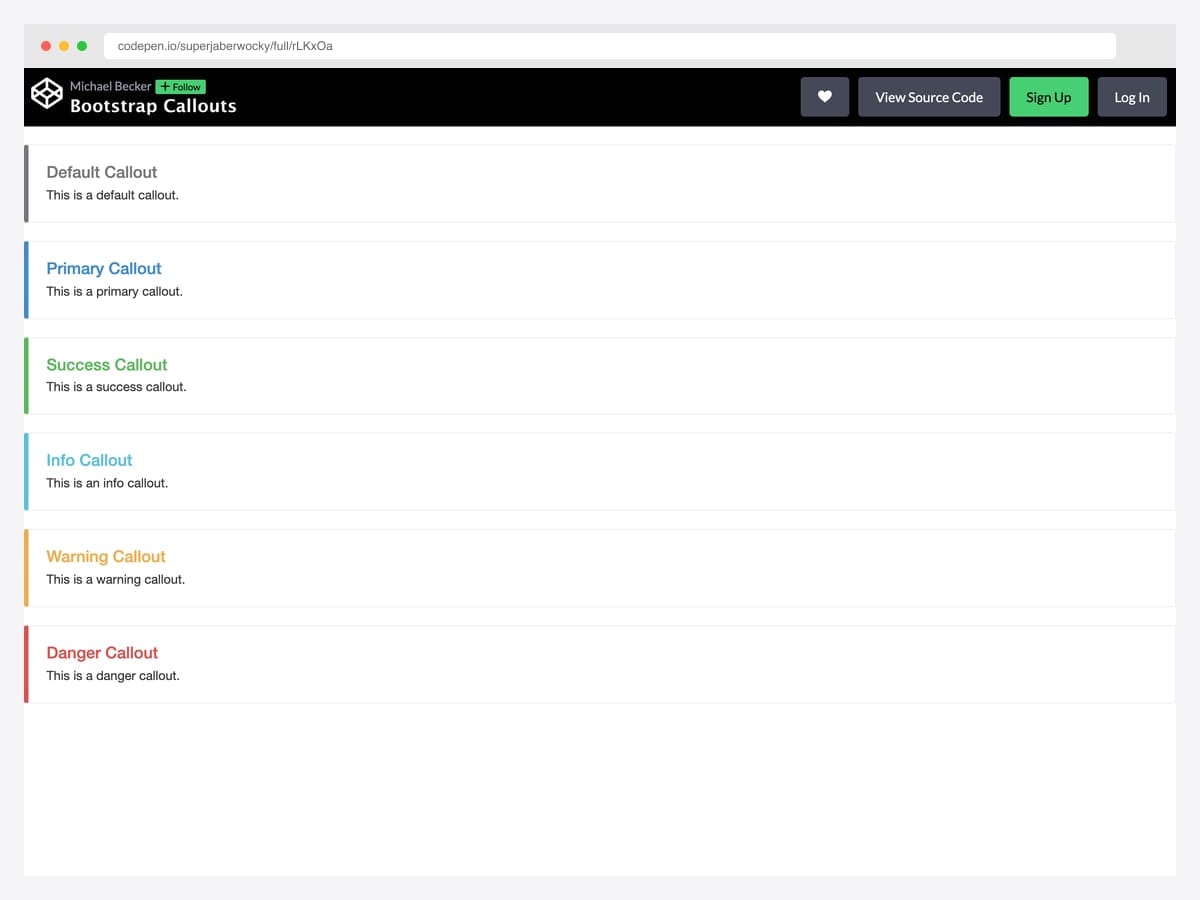
Task: Click the Log In button
Action: (x=1132, y=97)
